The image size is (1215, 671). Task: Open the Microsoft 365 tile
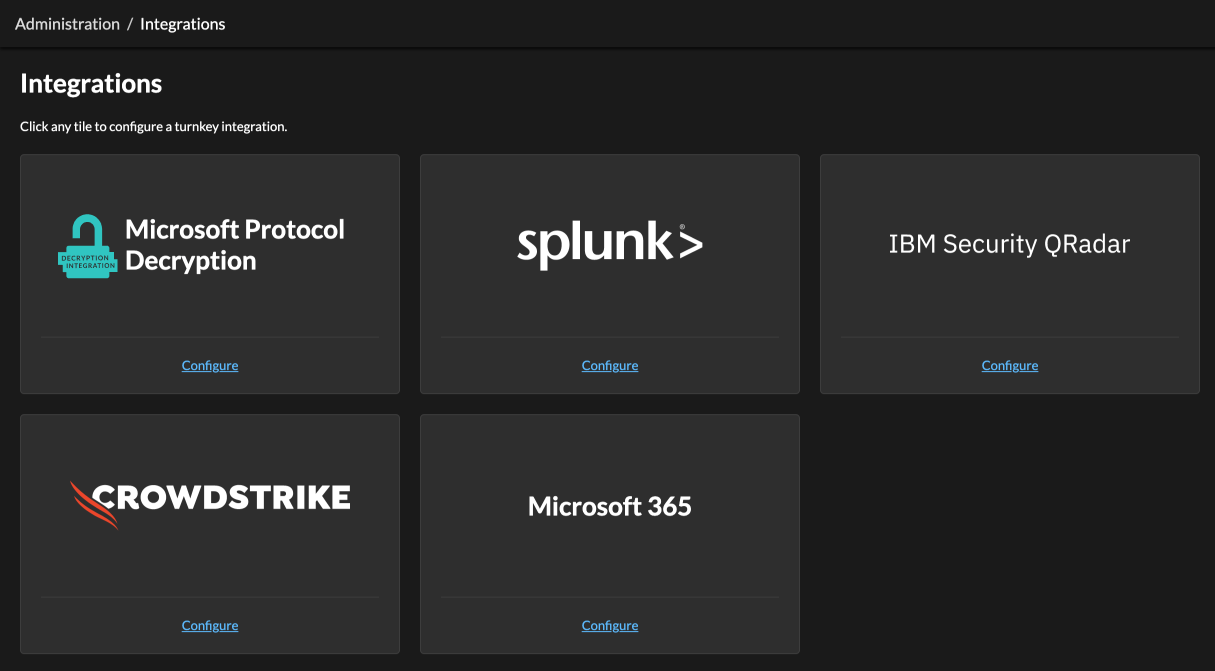610,534
